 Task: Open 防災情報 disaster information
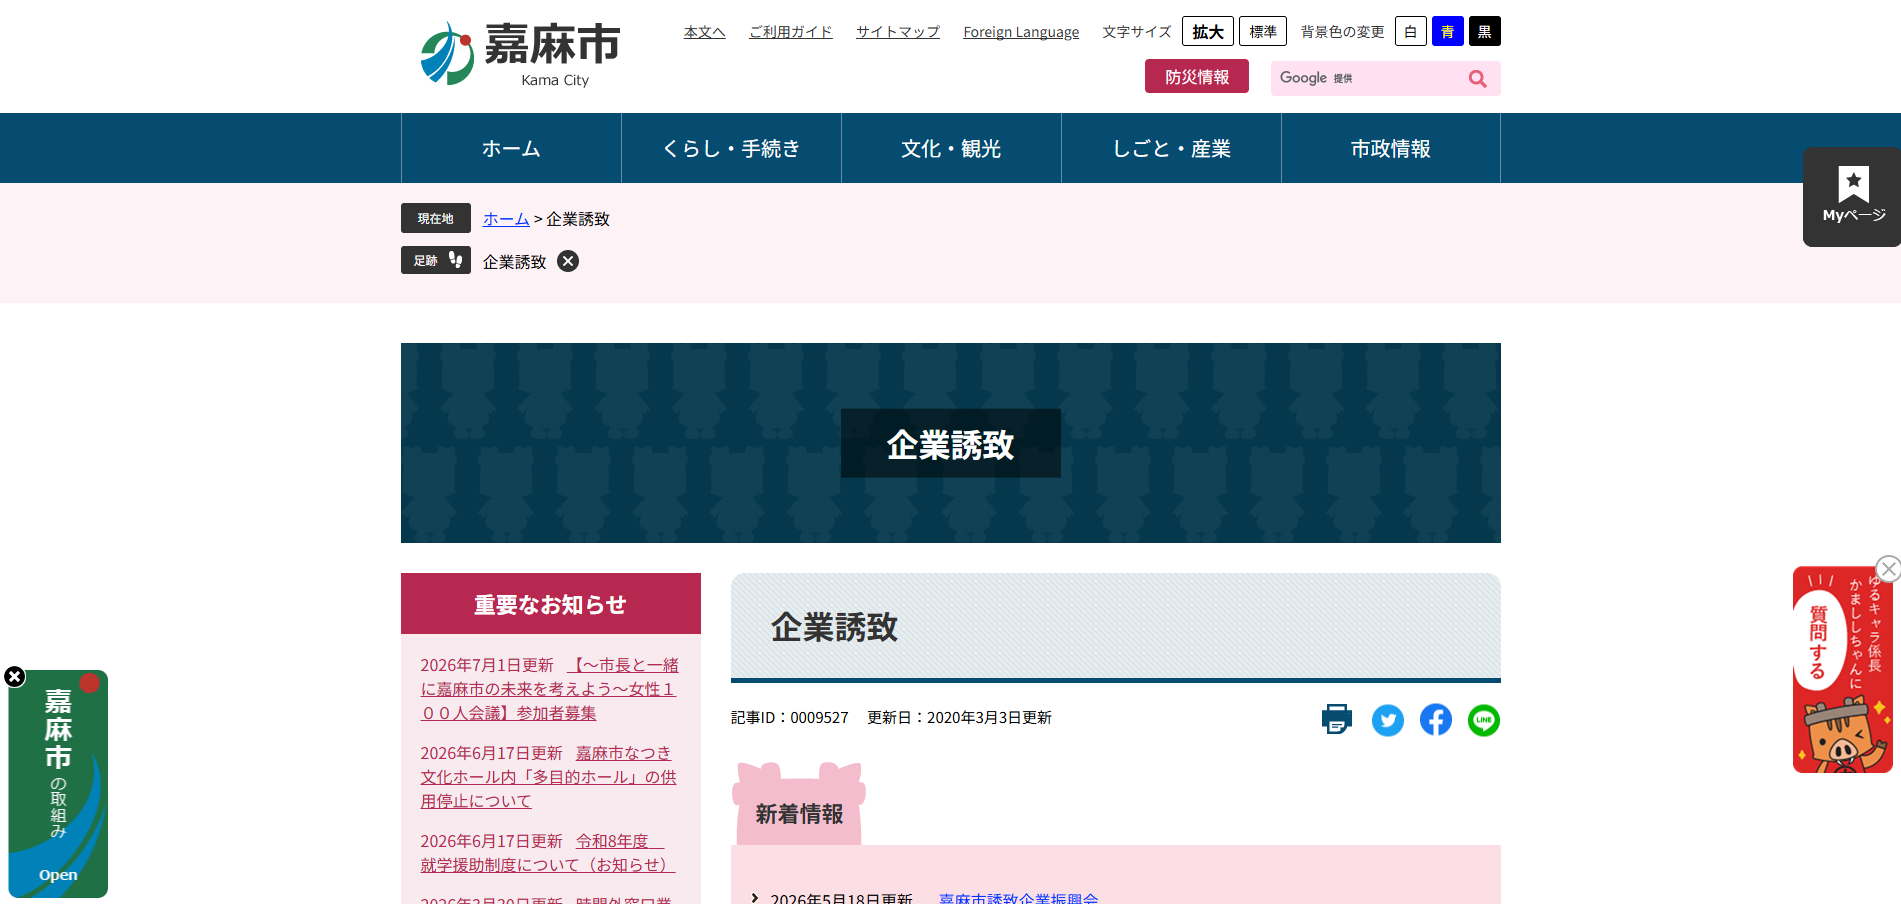[1197, 77]
